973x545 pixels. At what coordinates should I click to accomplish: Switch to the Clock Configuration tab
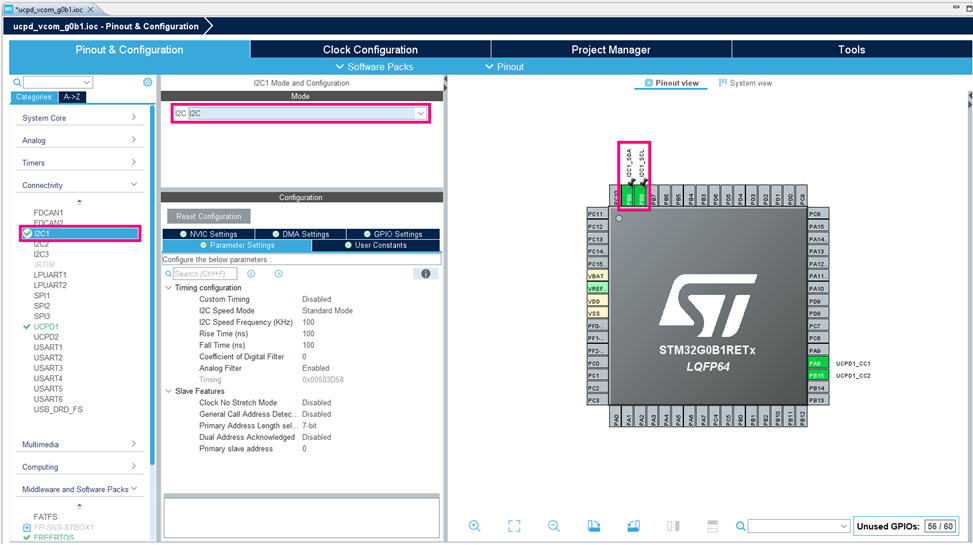(x=370, y=50)
